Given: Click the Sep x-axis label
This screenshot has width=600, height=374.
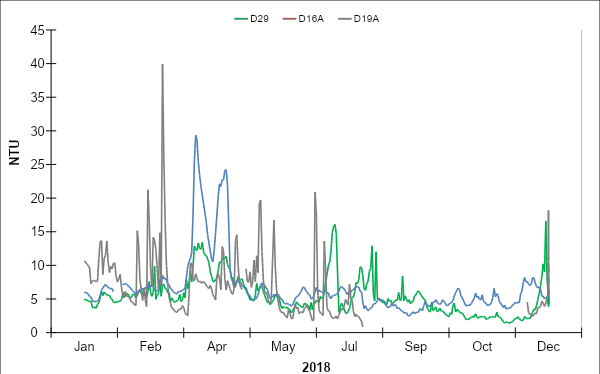Looking at the screenshot, I should point(416,347).
